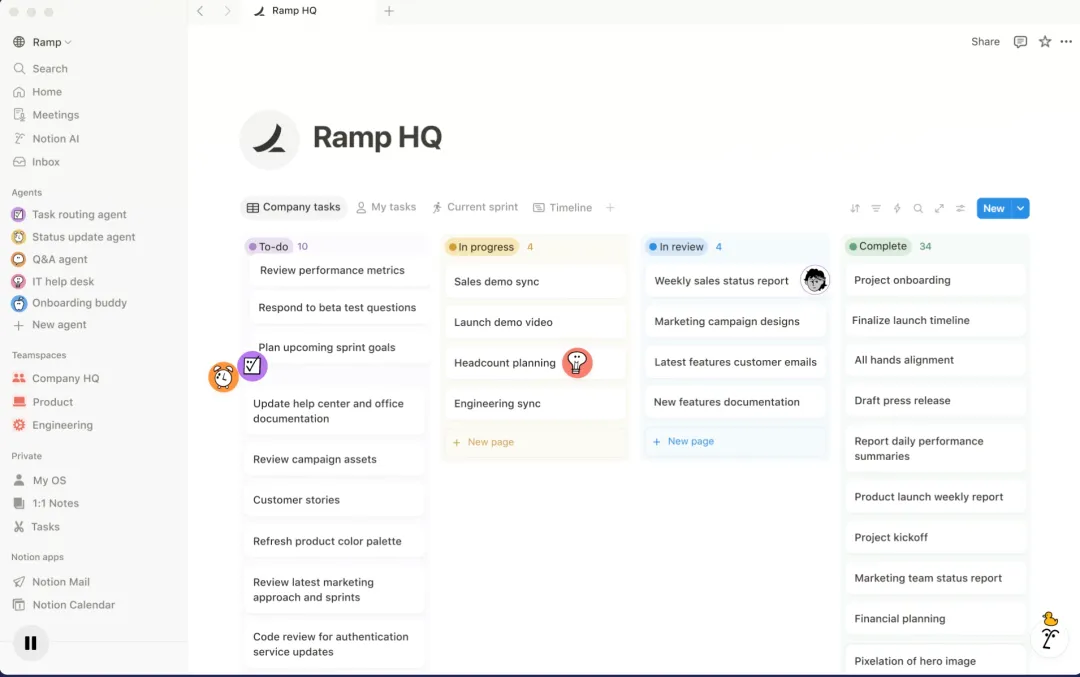Open page comments icon
The image size is (1080, 677).
1020,42
